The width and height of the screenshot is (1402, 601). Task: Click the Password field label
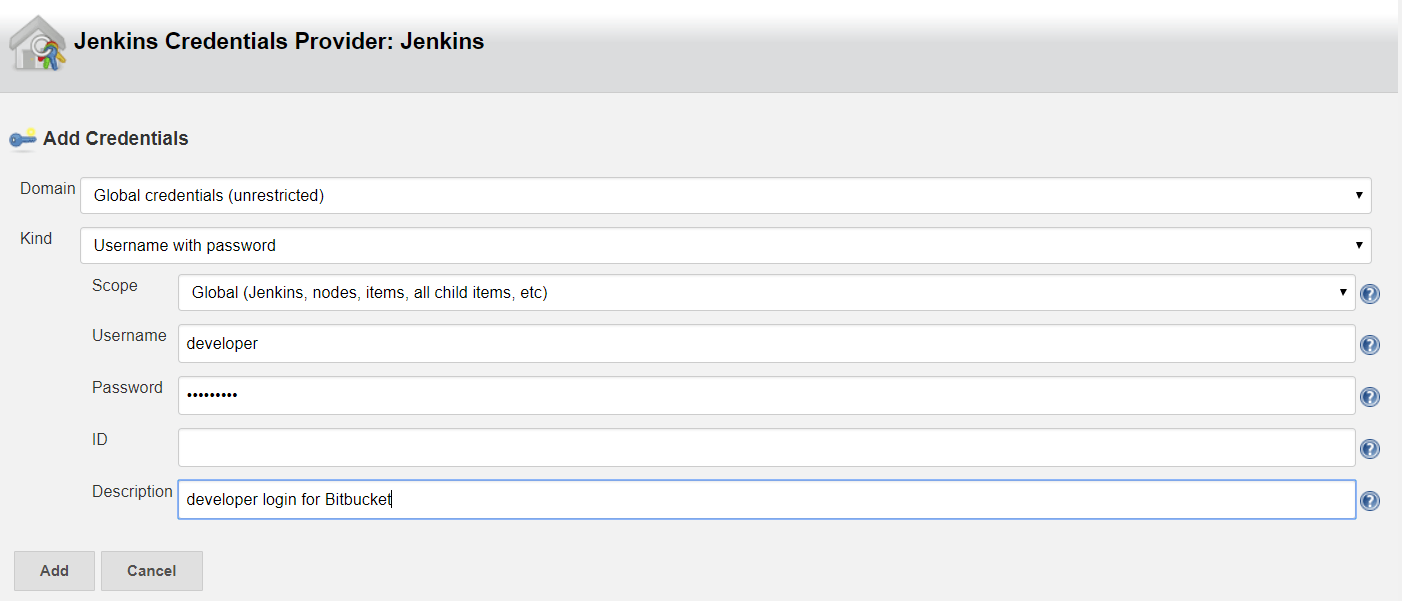[x=127, y=388]
